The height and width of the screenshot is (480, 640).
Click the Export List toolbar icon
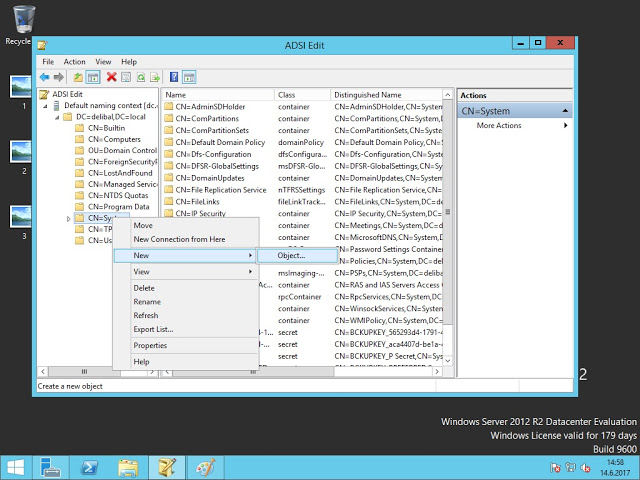(x=156, y=77)
